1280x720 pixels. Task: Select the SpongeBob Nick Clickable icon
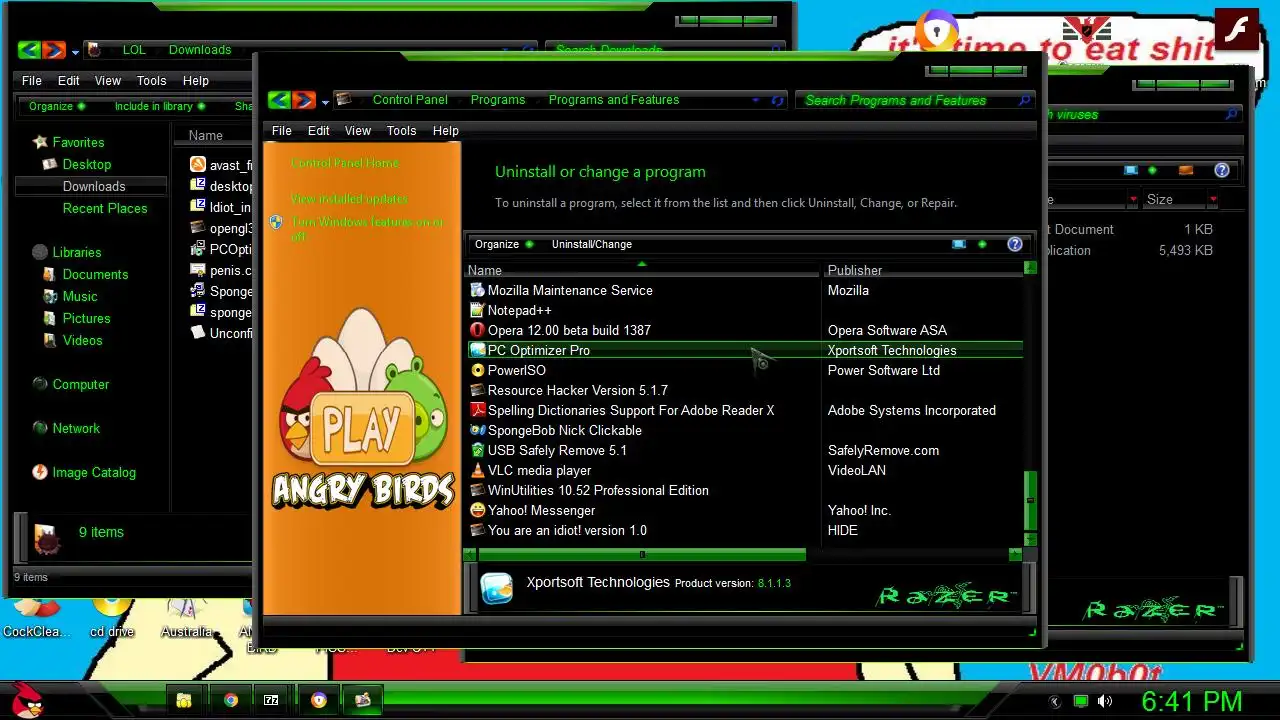[x=478, y=430]
